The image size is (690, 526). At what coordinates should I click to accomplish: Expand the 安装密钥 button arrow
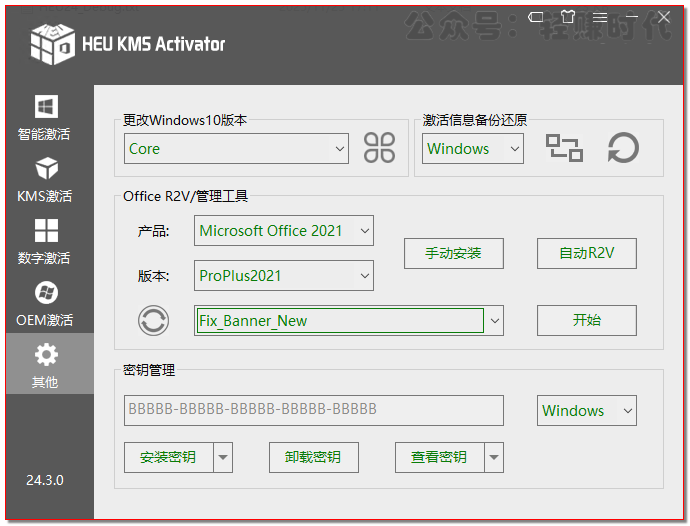click(223, 457)
